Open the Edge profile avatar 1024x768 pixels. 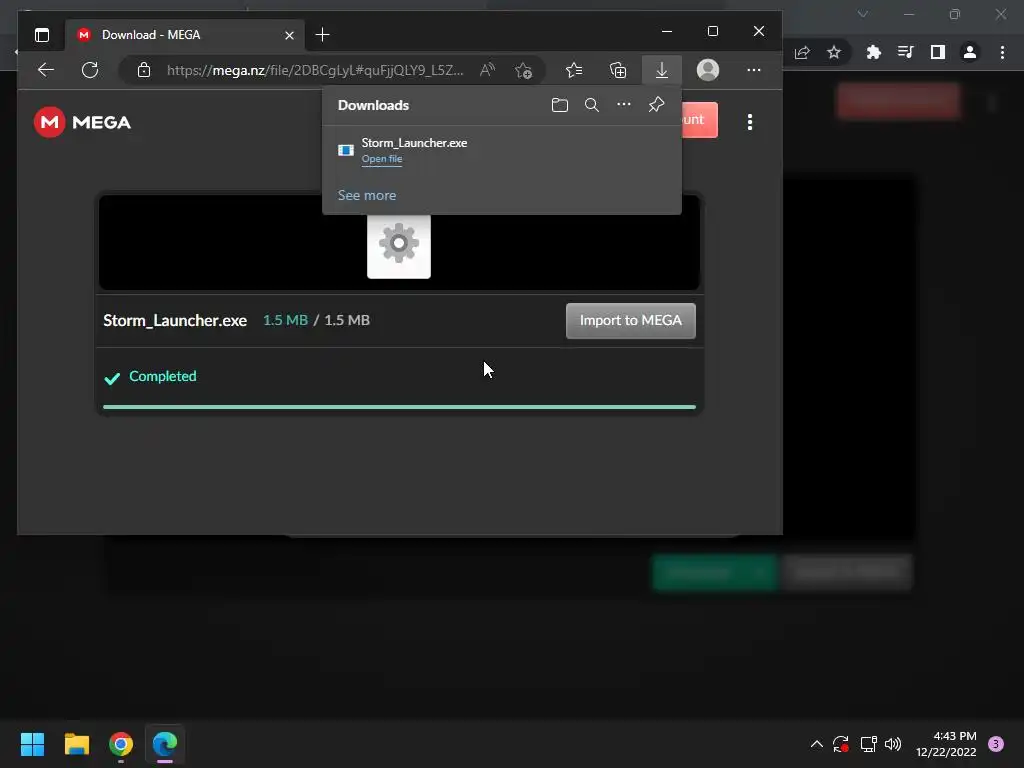(x=708, y=70)
